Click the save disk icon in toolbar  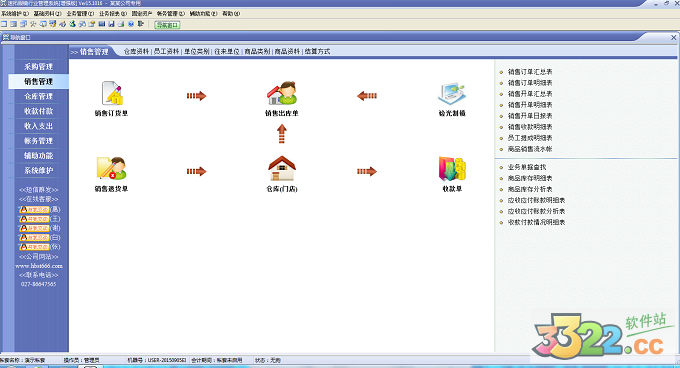[111, 24]
